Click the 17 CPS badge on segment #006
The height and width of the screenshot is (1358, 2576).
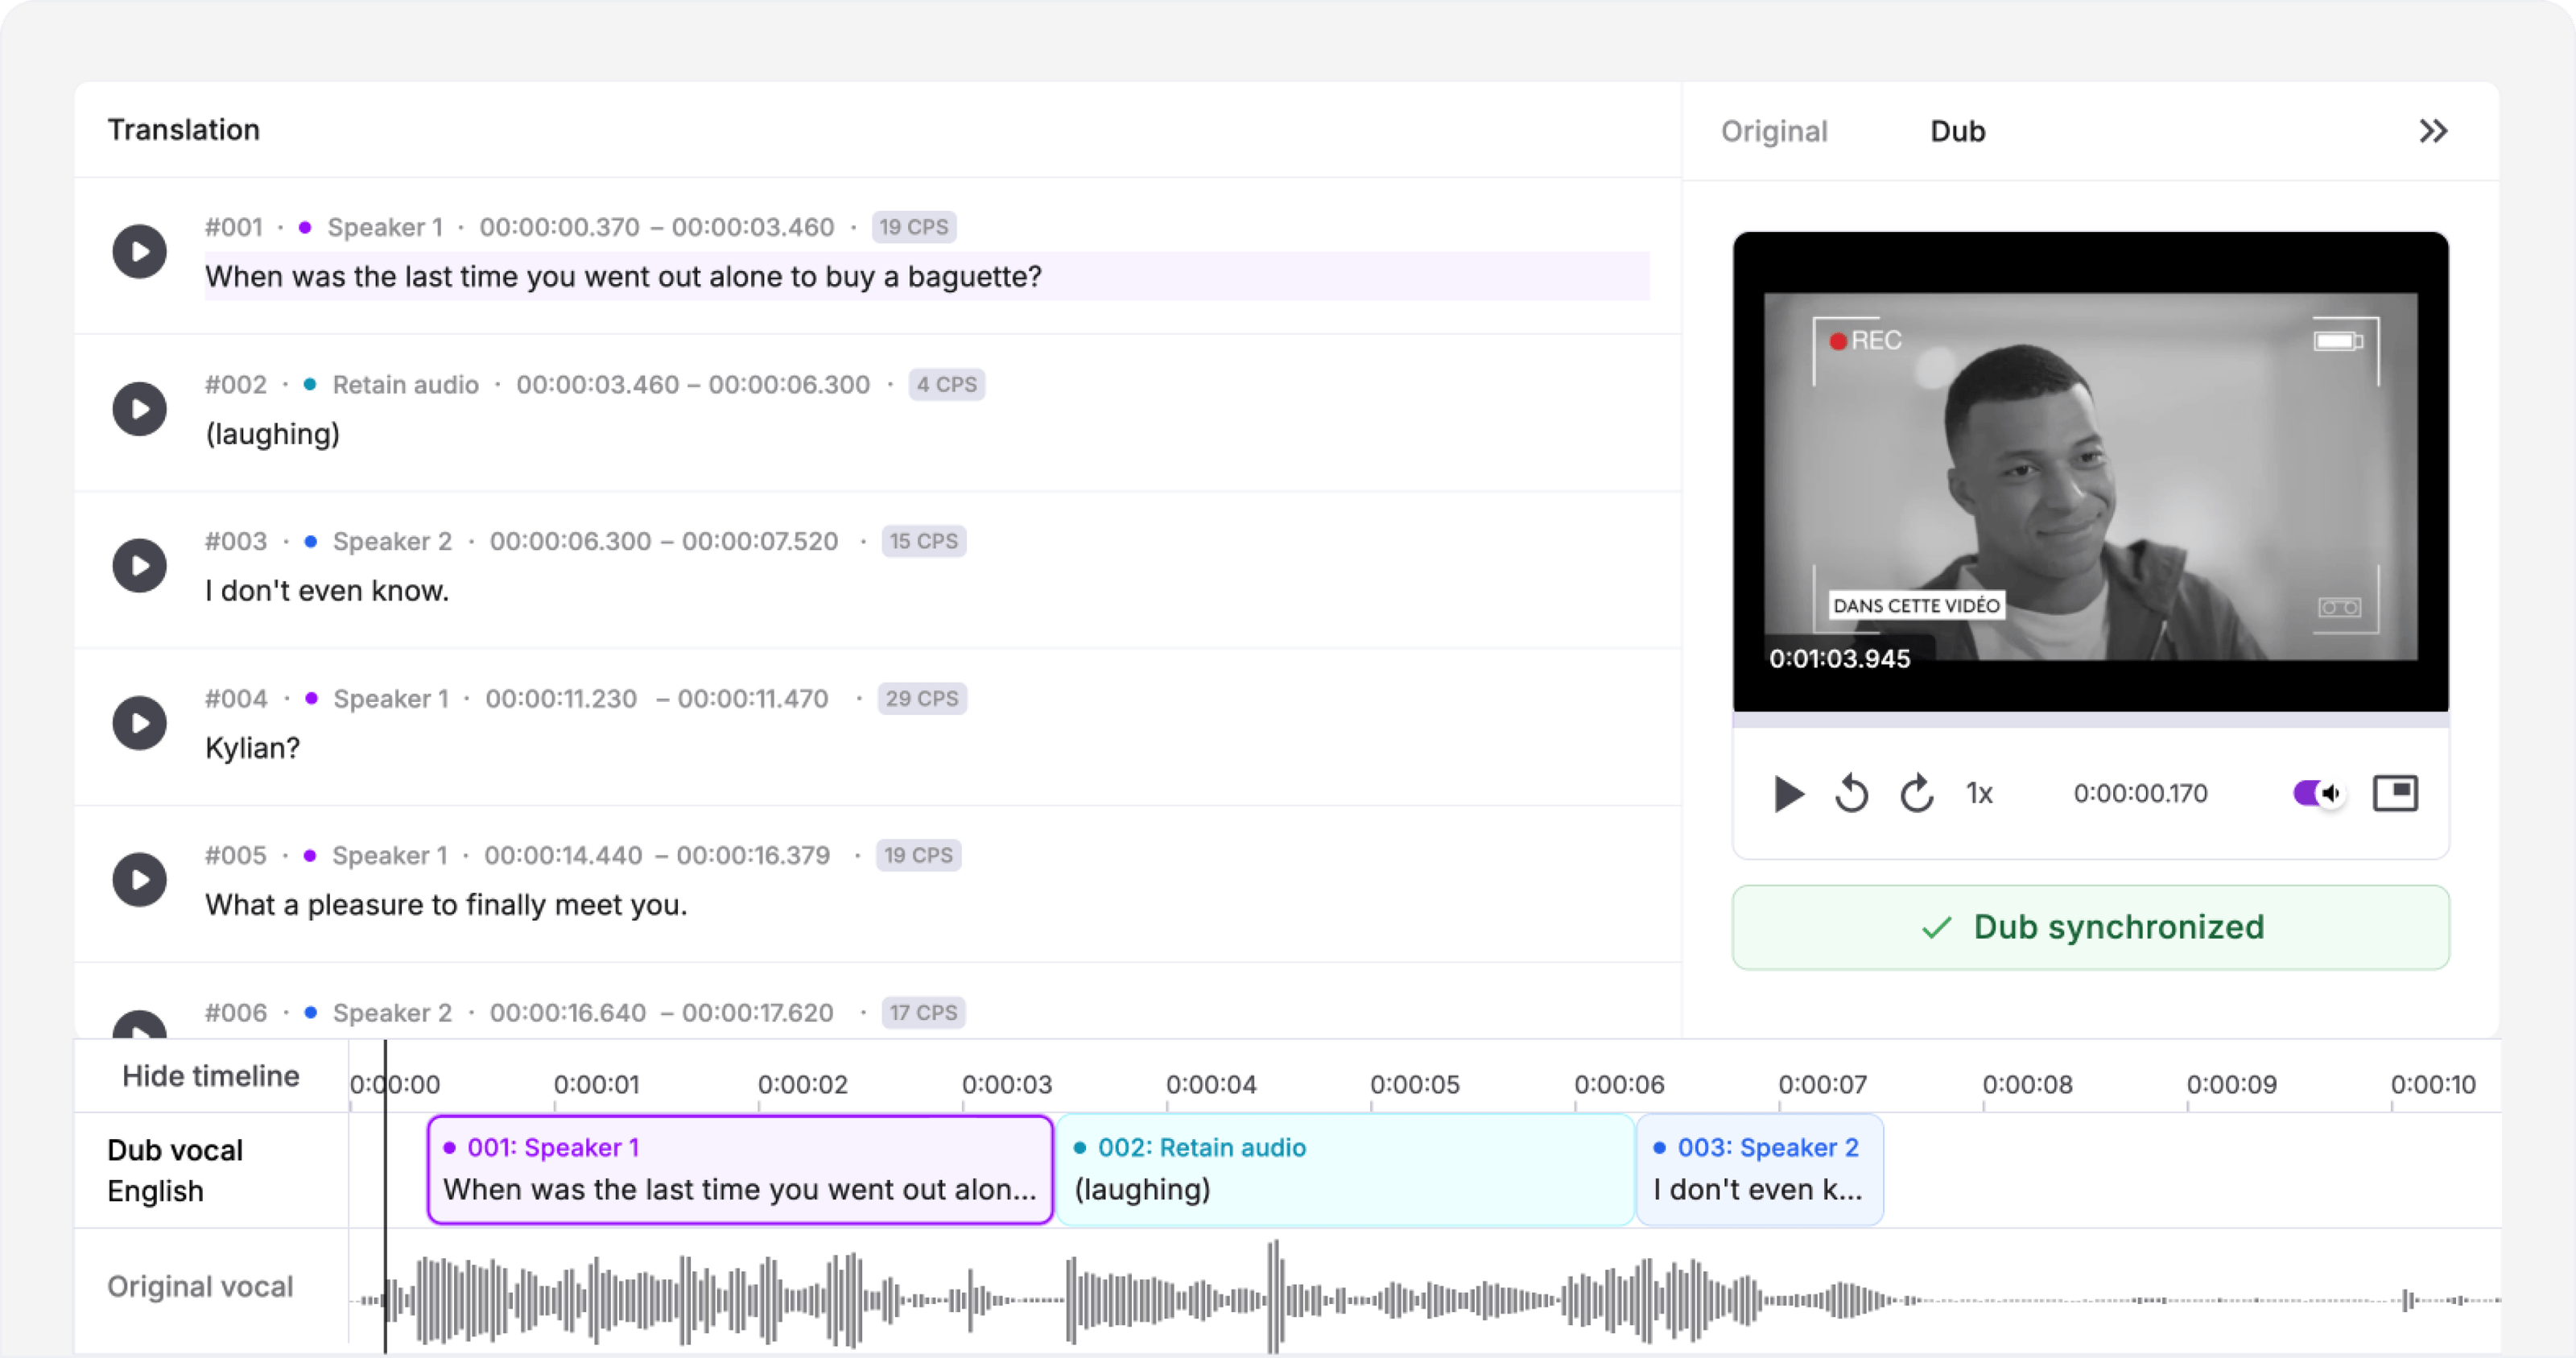[923, 1013]
